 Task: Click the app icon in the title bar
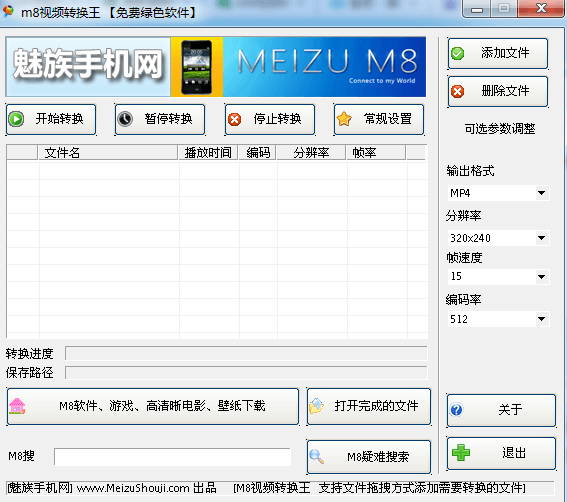[8, 12]
